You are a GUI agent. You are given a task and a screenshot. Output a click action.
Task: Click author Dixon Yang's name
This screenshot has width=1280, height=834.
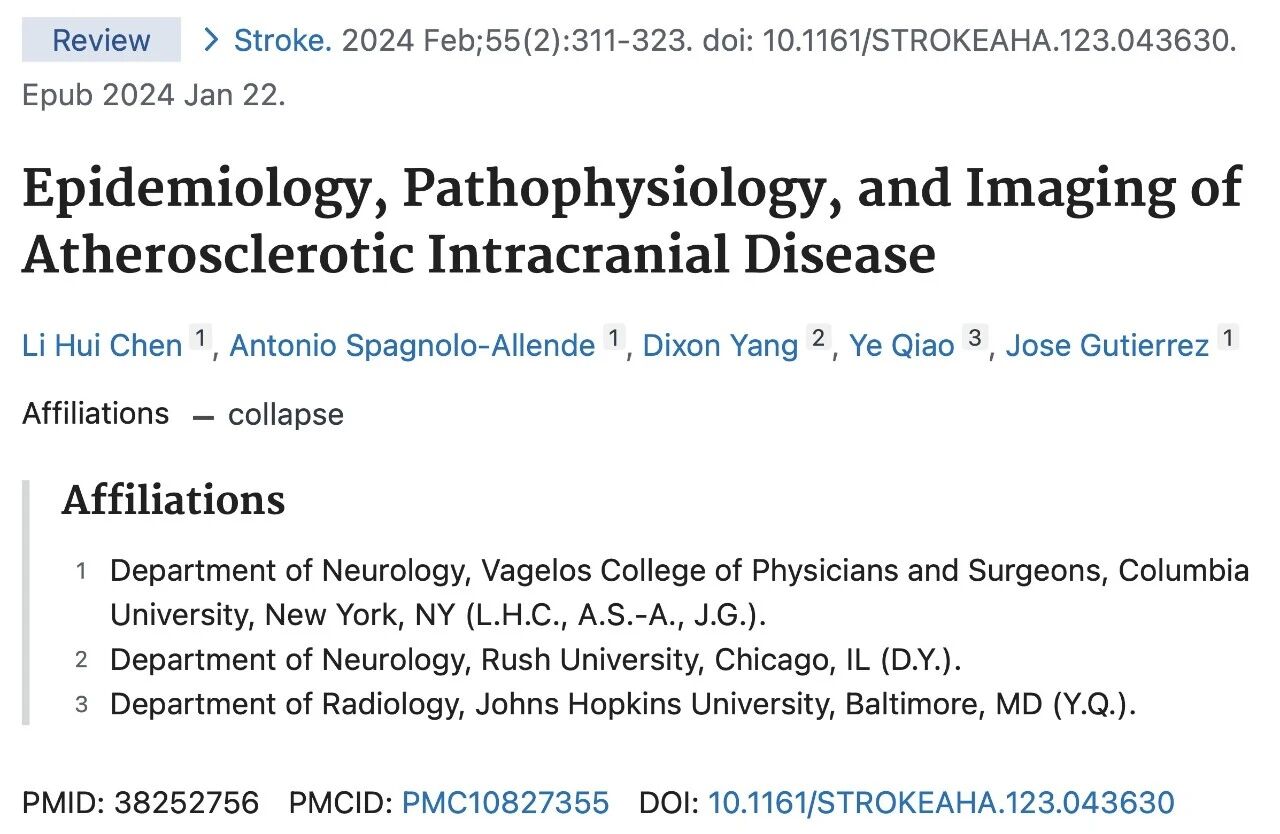[x=720, y=346]
